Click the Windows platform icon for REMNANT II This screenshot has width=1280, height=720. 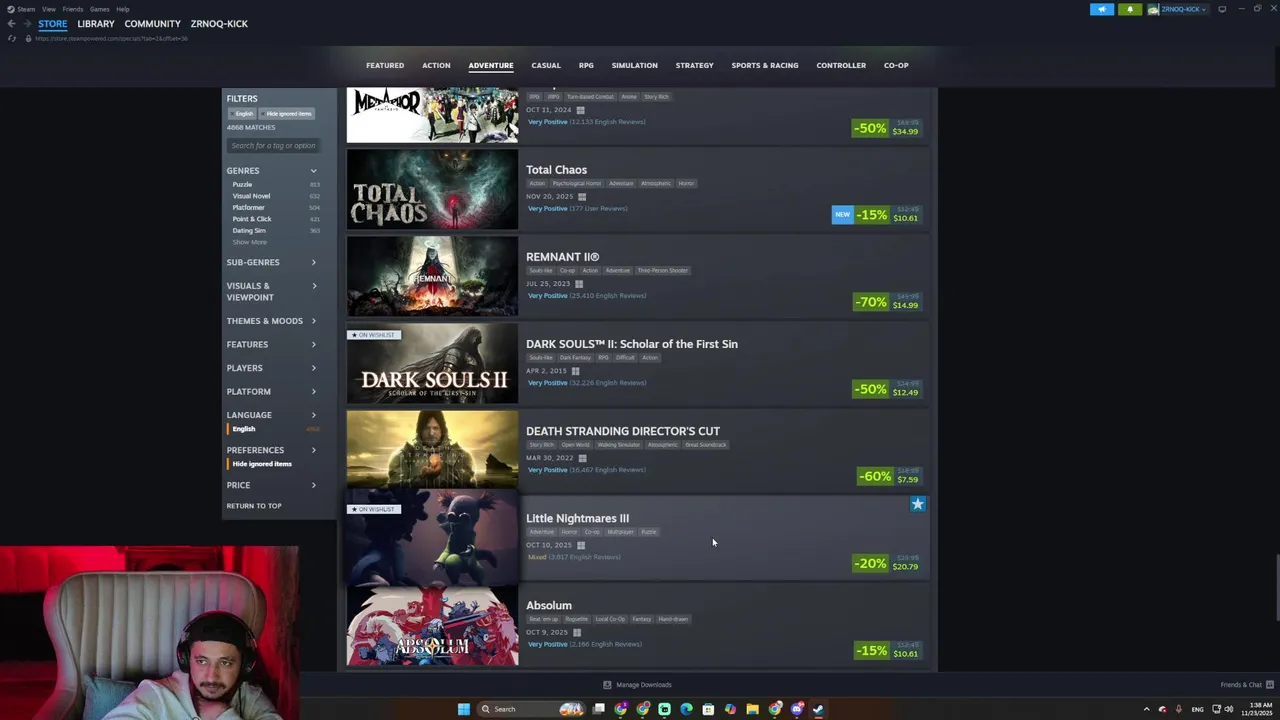(x=578, y=284)
